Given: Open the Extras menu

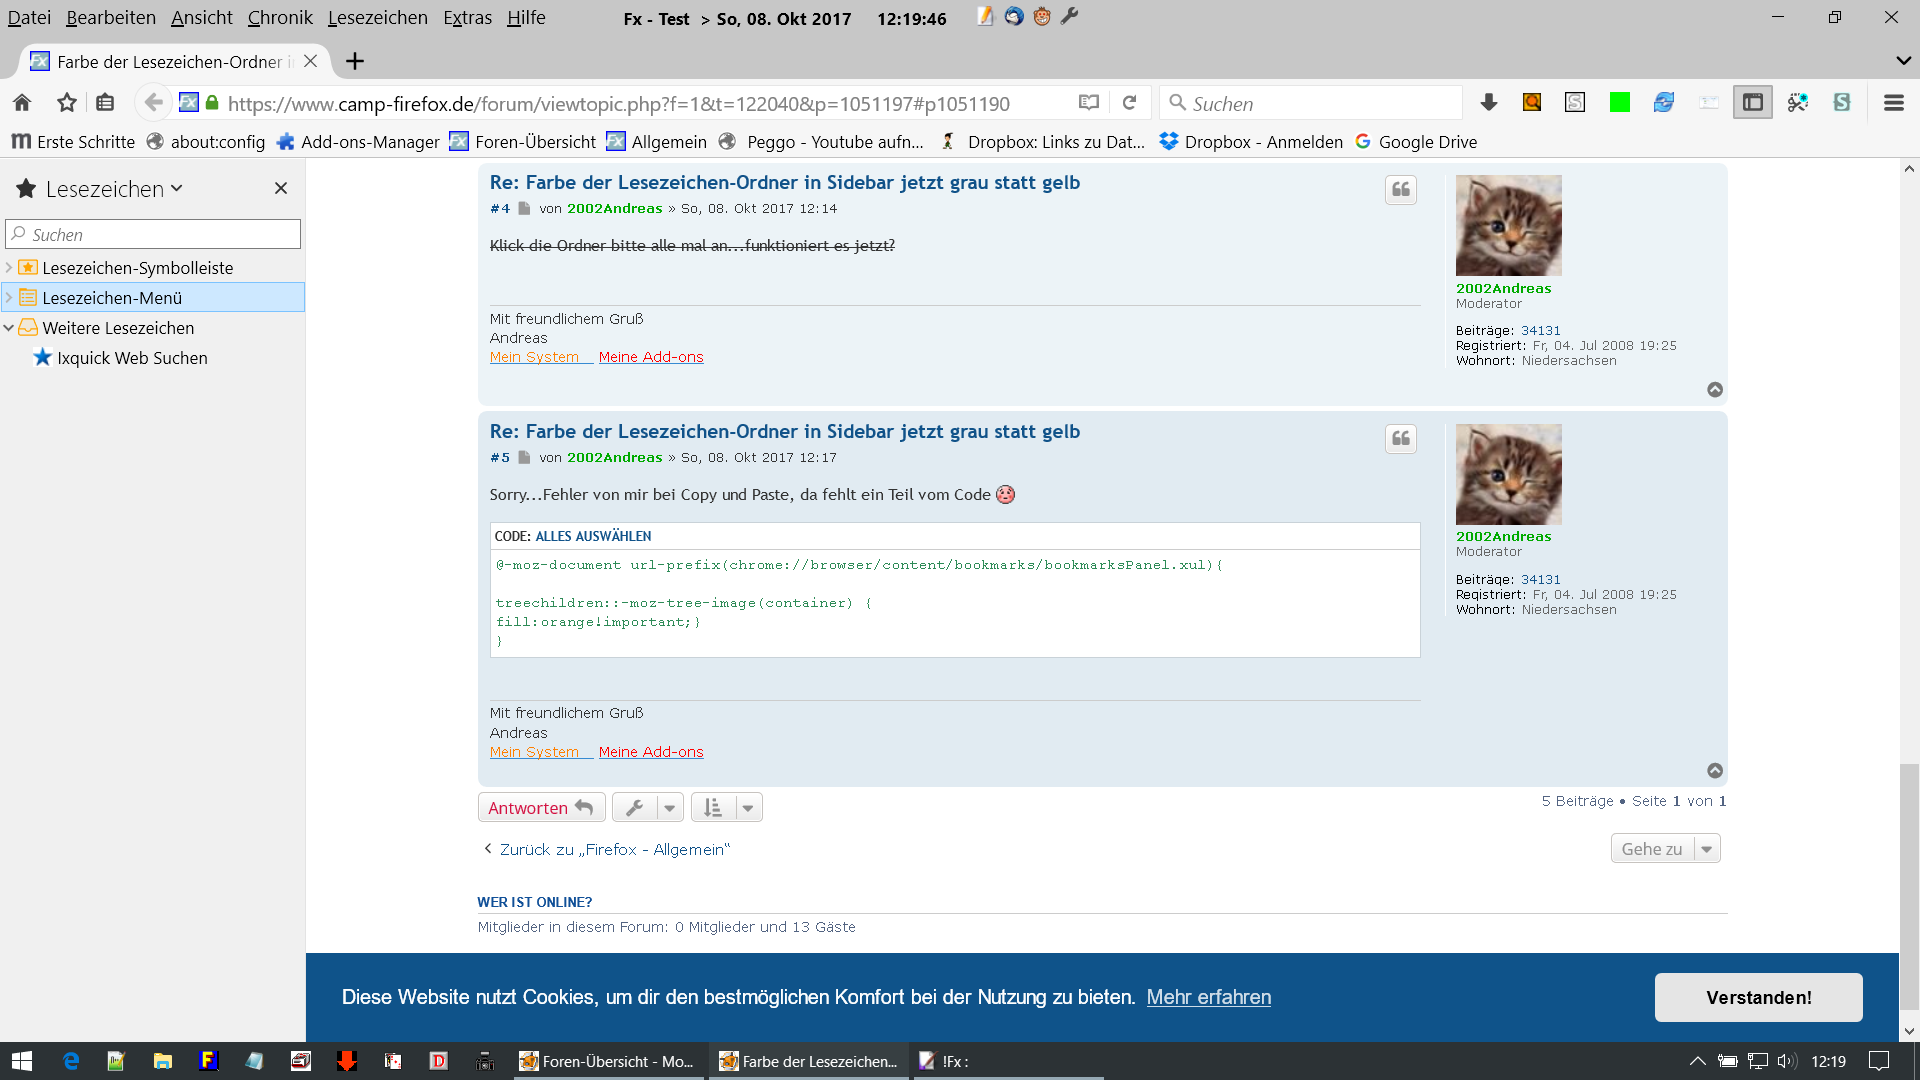Looking at the screenshot, I should [467, 18].
